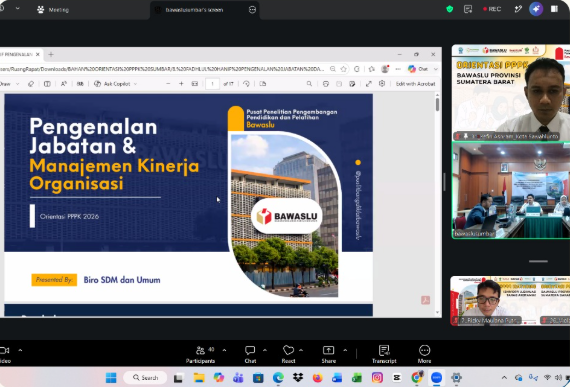Image resolution: width=570 pixels, height=387 pixels.
Task: Expand the Zoom top-left dropdown chevron
Action: click(x=17, y=8)
